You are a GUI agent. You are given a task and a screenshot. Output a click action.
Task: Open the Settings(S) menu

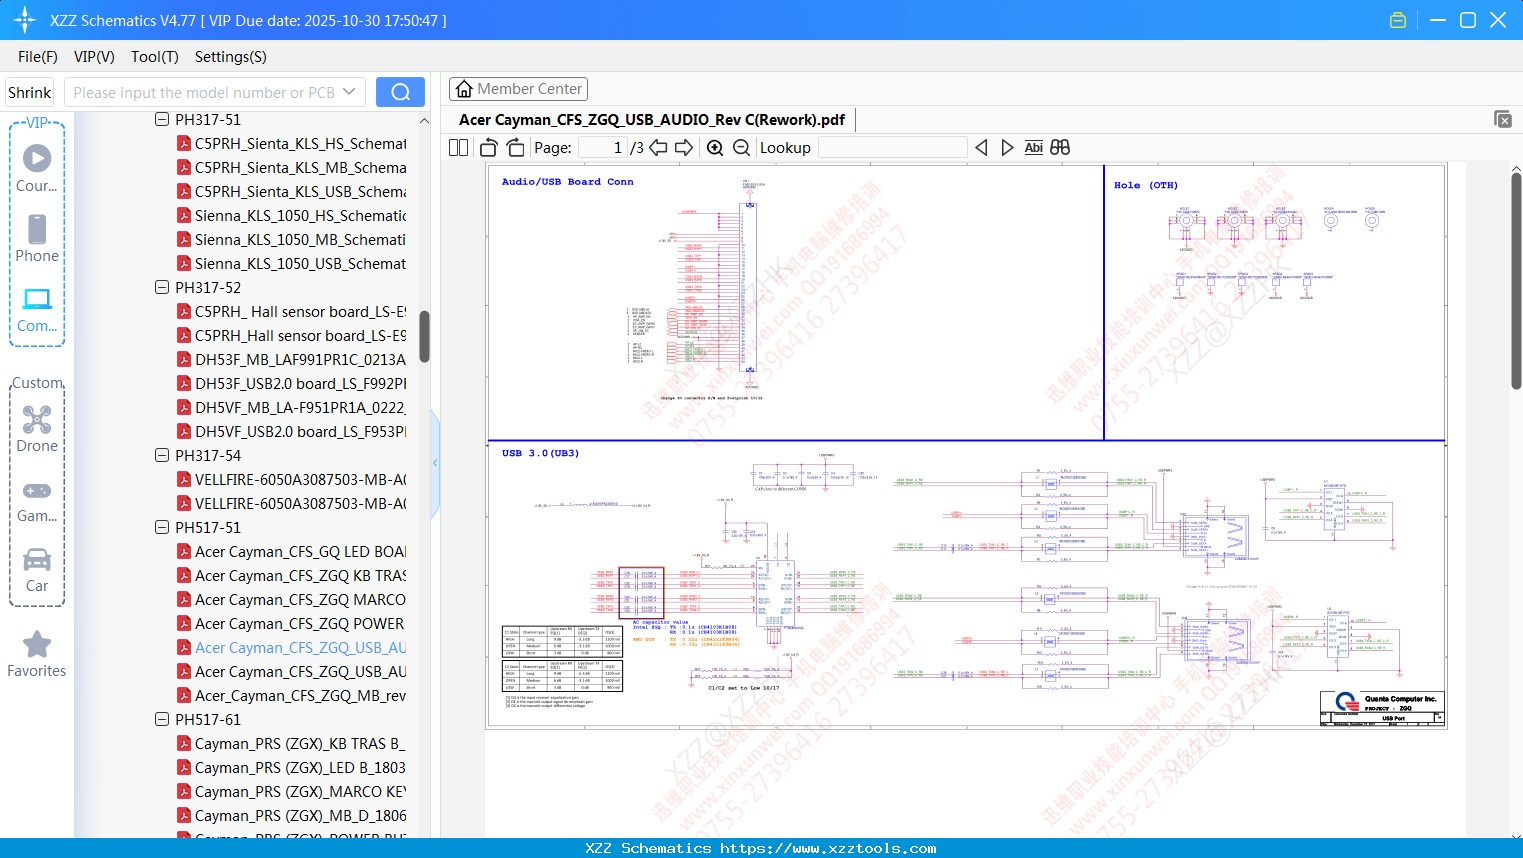pos(231,57)
